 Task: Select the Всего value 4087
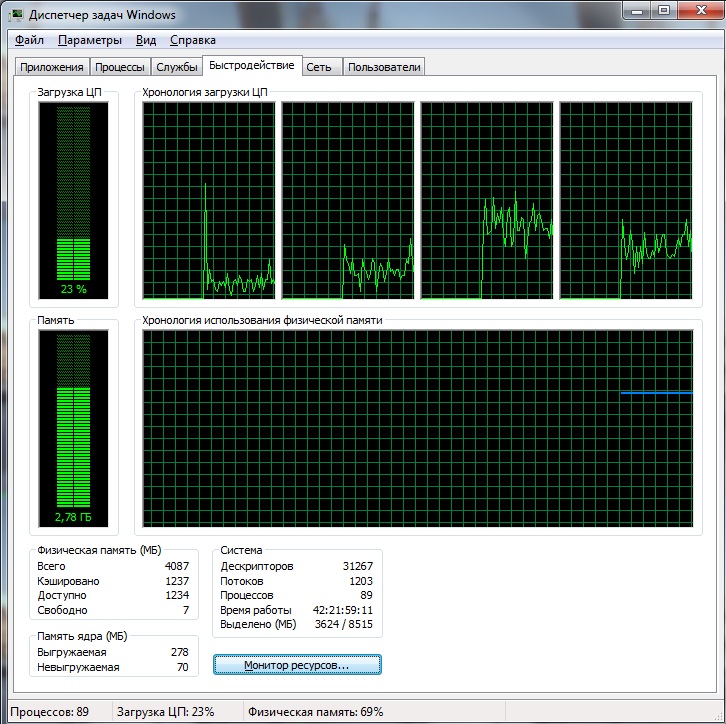tap(177, 566)
